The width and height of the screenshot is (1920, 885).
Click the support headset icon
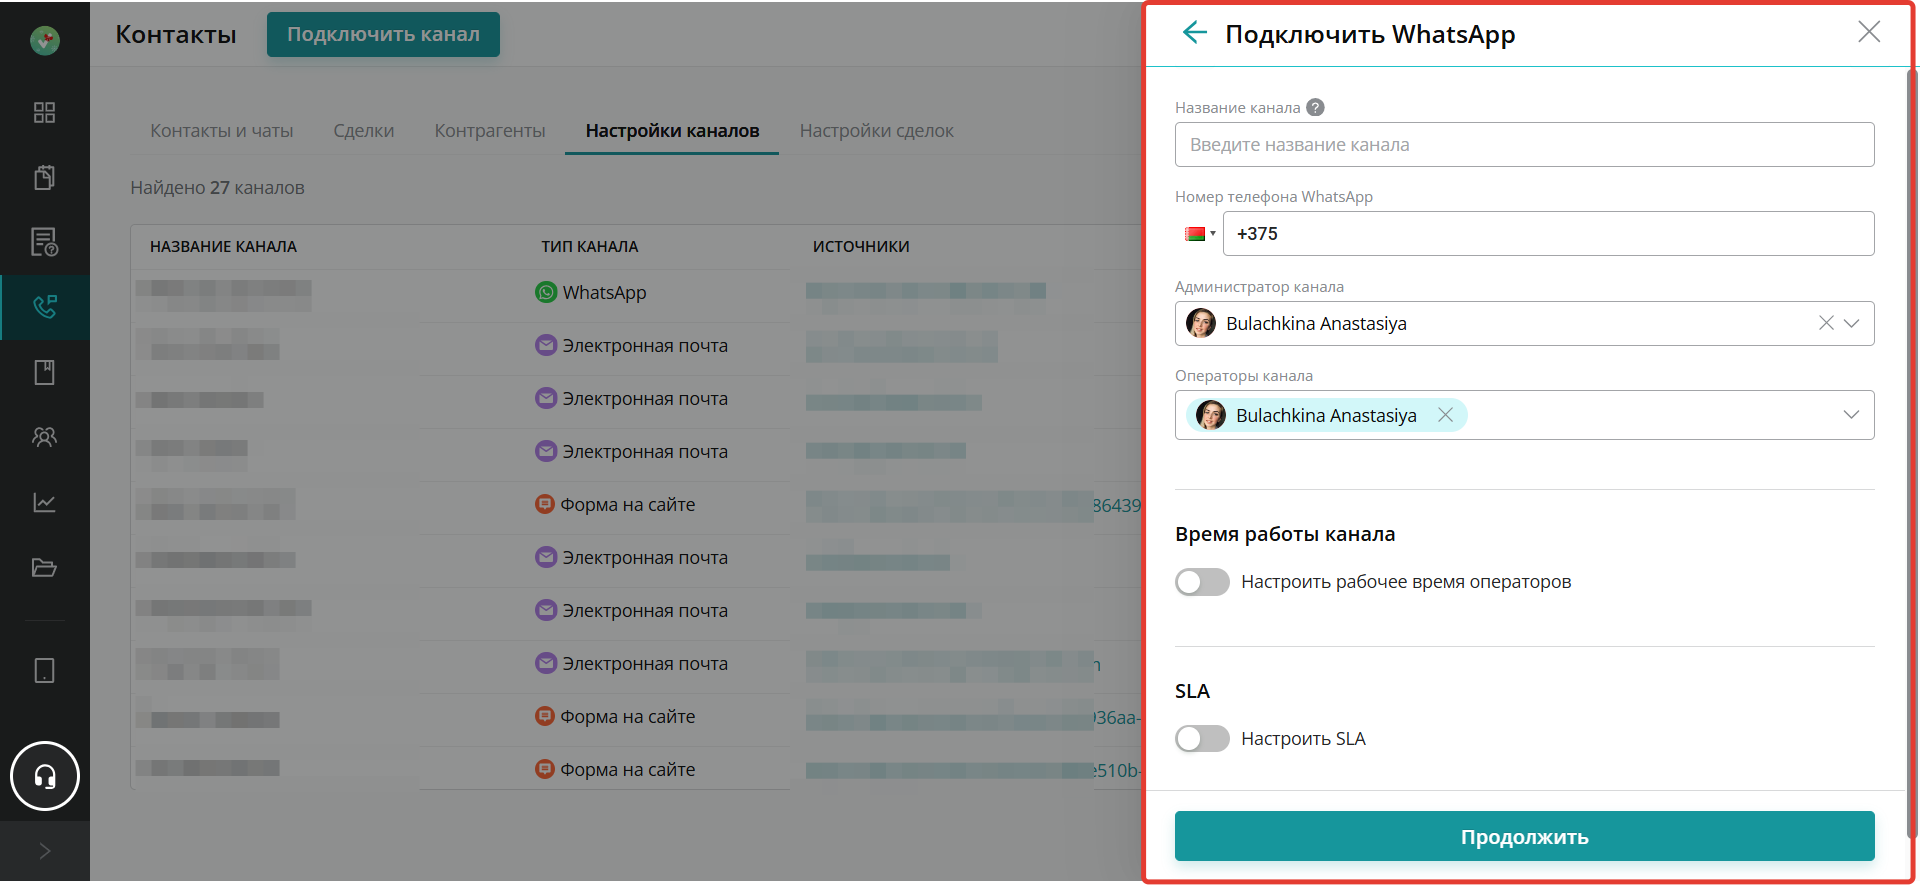45,776
